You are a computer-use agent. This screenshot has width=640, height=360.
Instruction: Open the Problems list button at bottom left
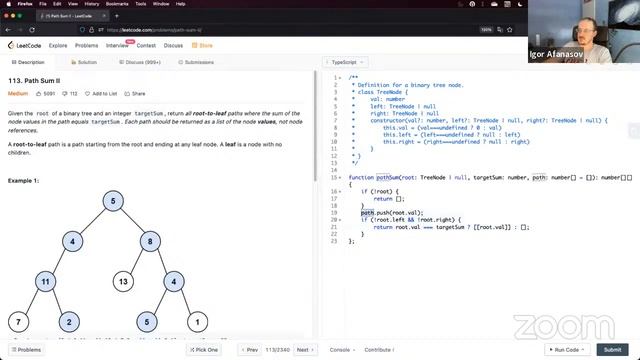27,350
